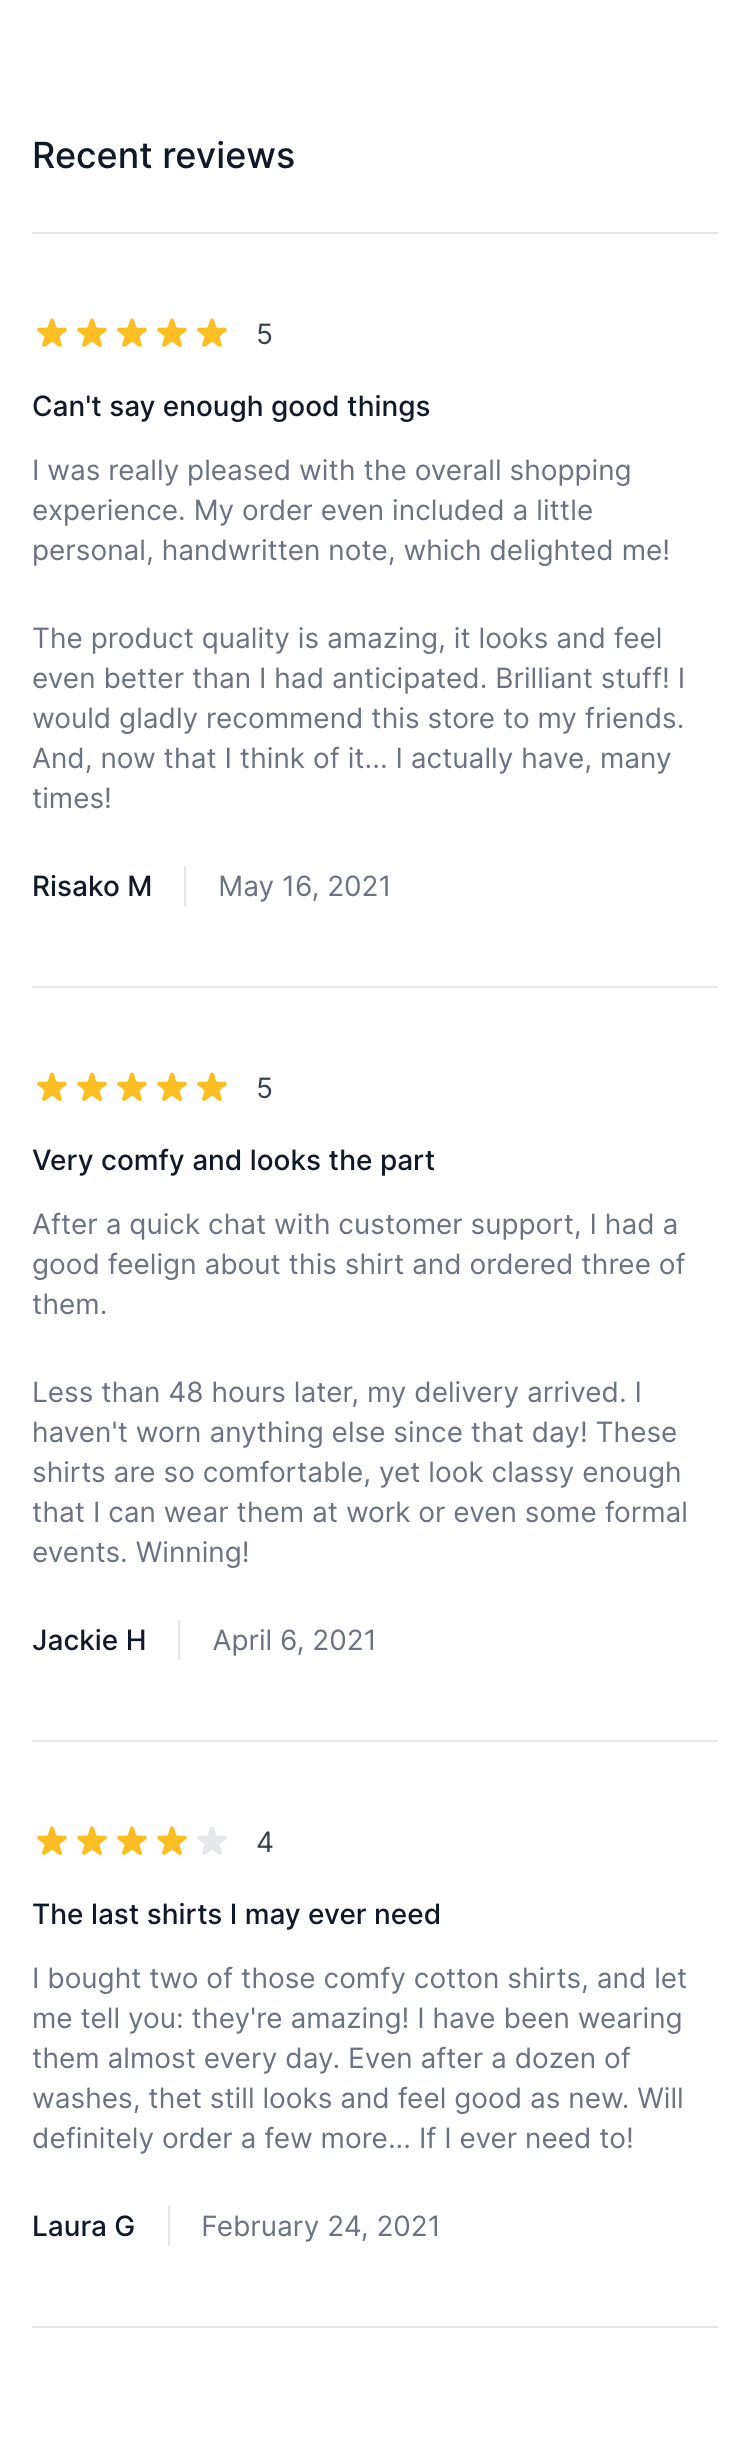Open the 'Very comfy and looks the part' title
The width and height of the screenshot is (750, 2456).
tap(234, 1160)
